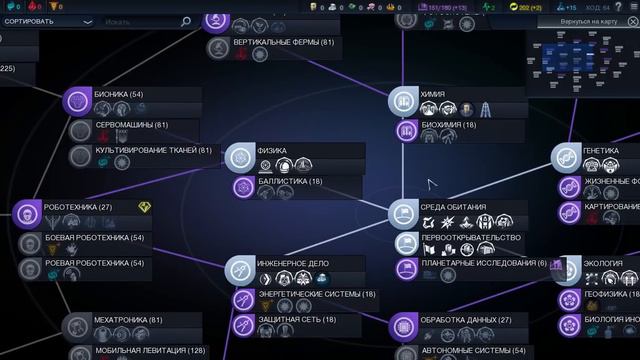Click yellow affinity diamond in Робототехника row
The height and width of the screenshot is (360, 640).
144,207
